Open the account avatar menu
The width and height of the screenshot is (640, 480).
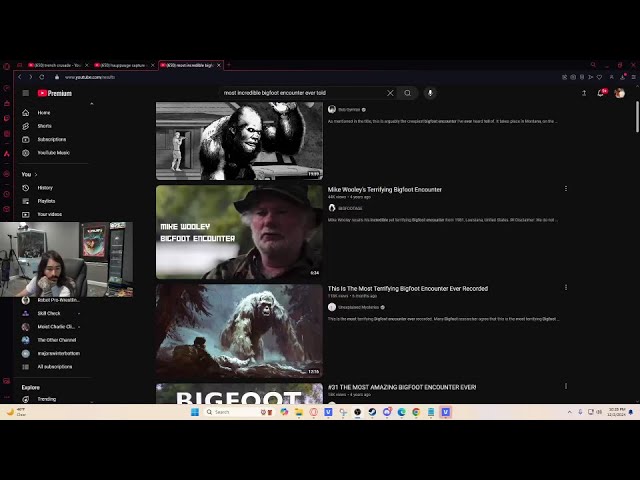coord(619,93)
